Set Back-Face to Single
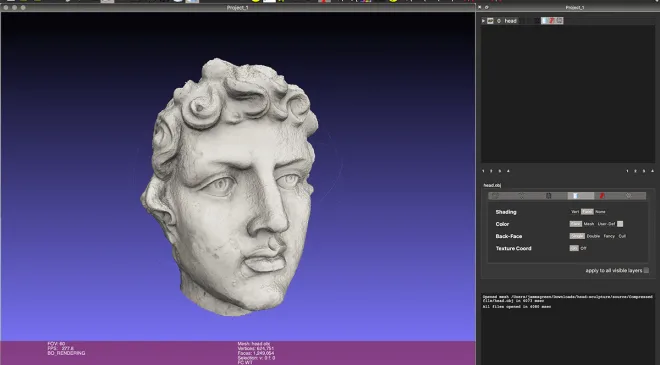Viewport: 660px width, 365px height. 577,236
